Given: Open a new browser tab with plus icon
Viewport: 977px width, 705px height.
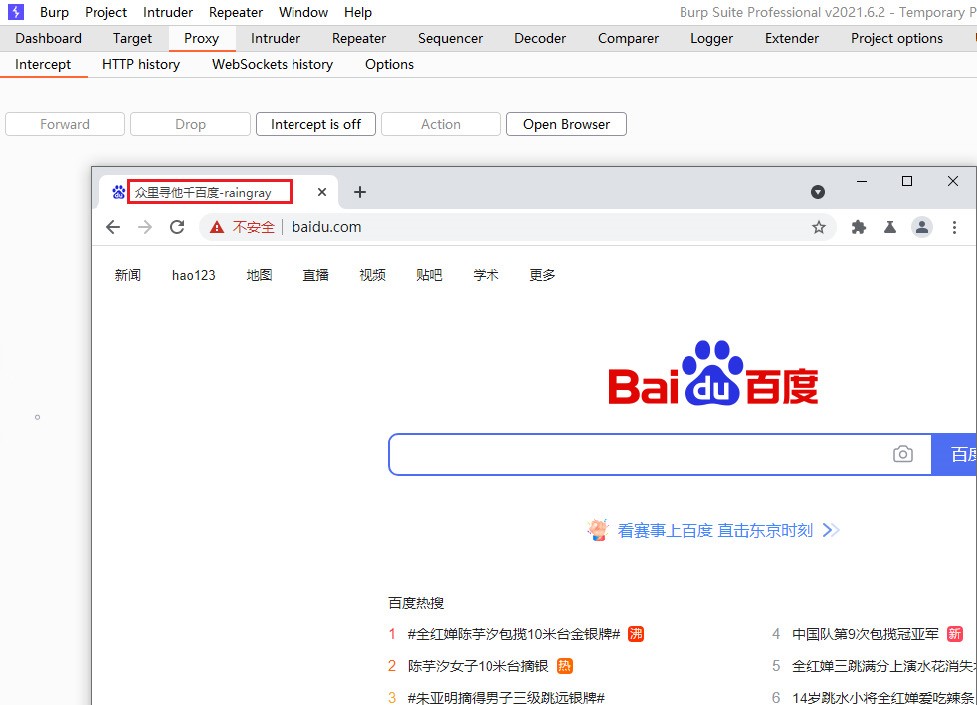Looking at the screenshot, I should (360, 192).
